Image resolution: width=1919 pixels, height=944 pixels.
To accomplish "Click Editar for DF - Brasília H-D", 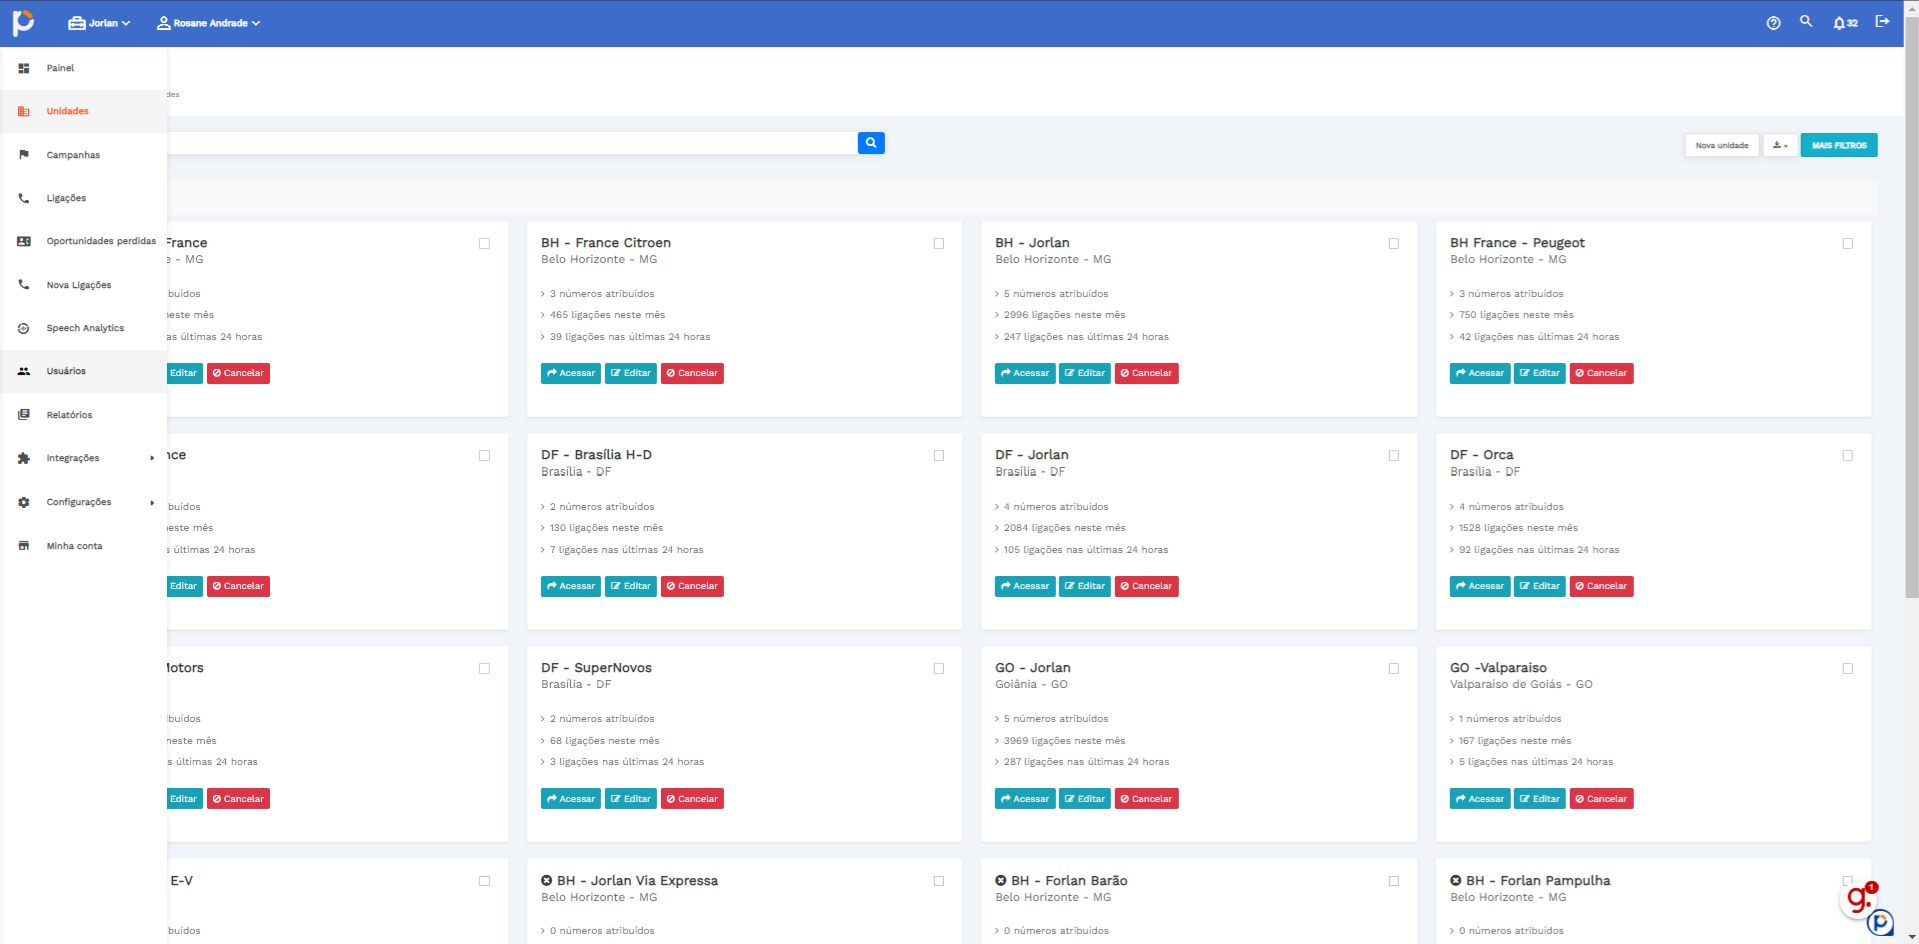I will pyautogui.click(x=631, y=586).
